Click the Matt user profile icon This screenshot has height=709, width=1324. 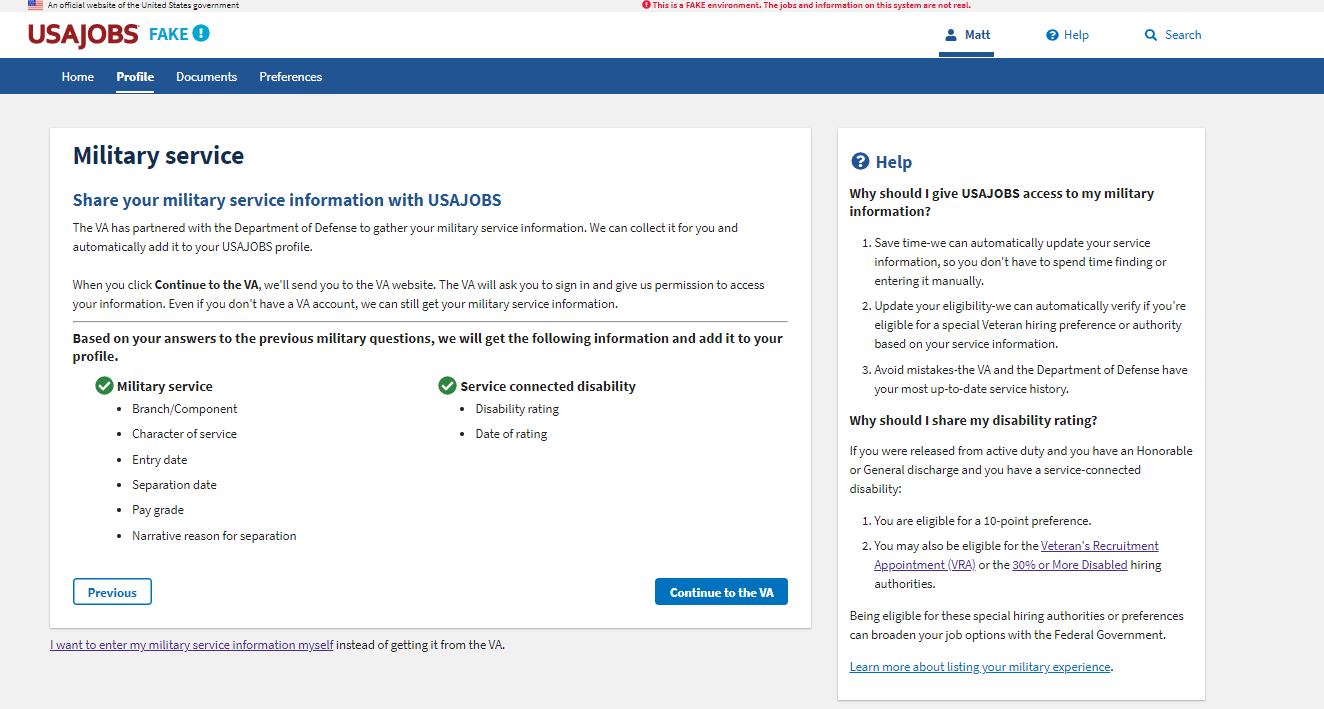click(951, 35)
